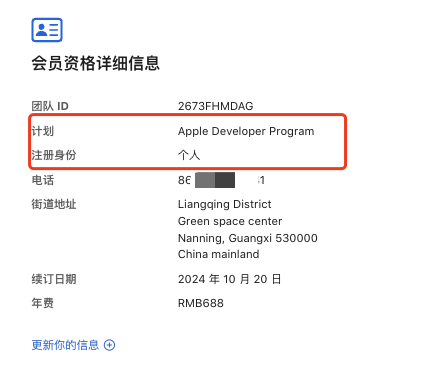The width and height of the screenshot is (431, 375).
Task: Click the 个人 enrollment identity value
Action: (189, 155)
